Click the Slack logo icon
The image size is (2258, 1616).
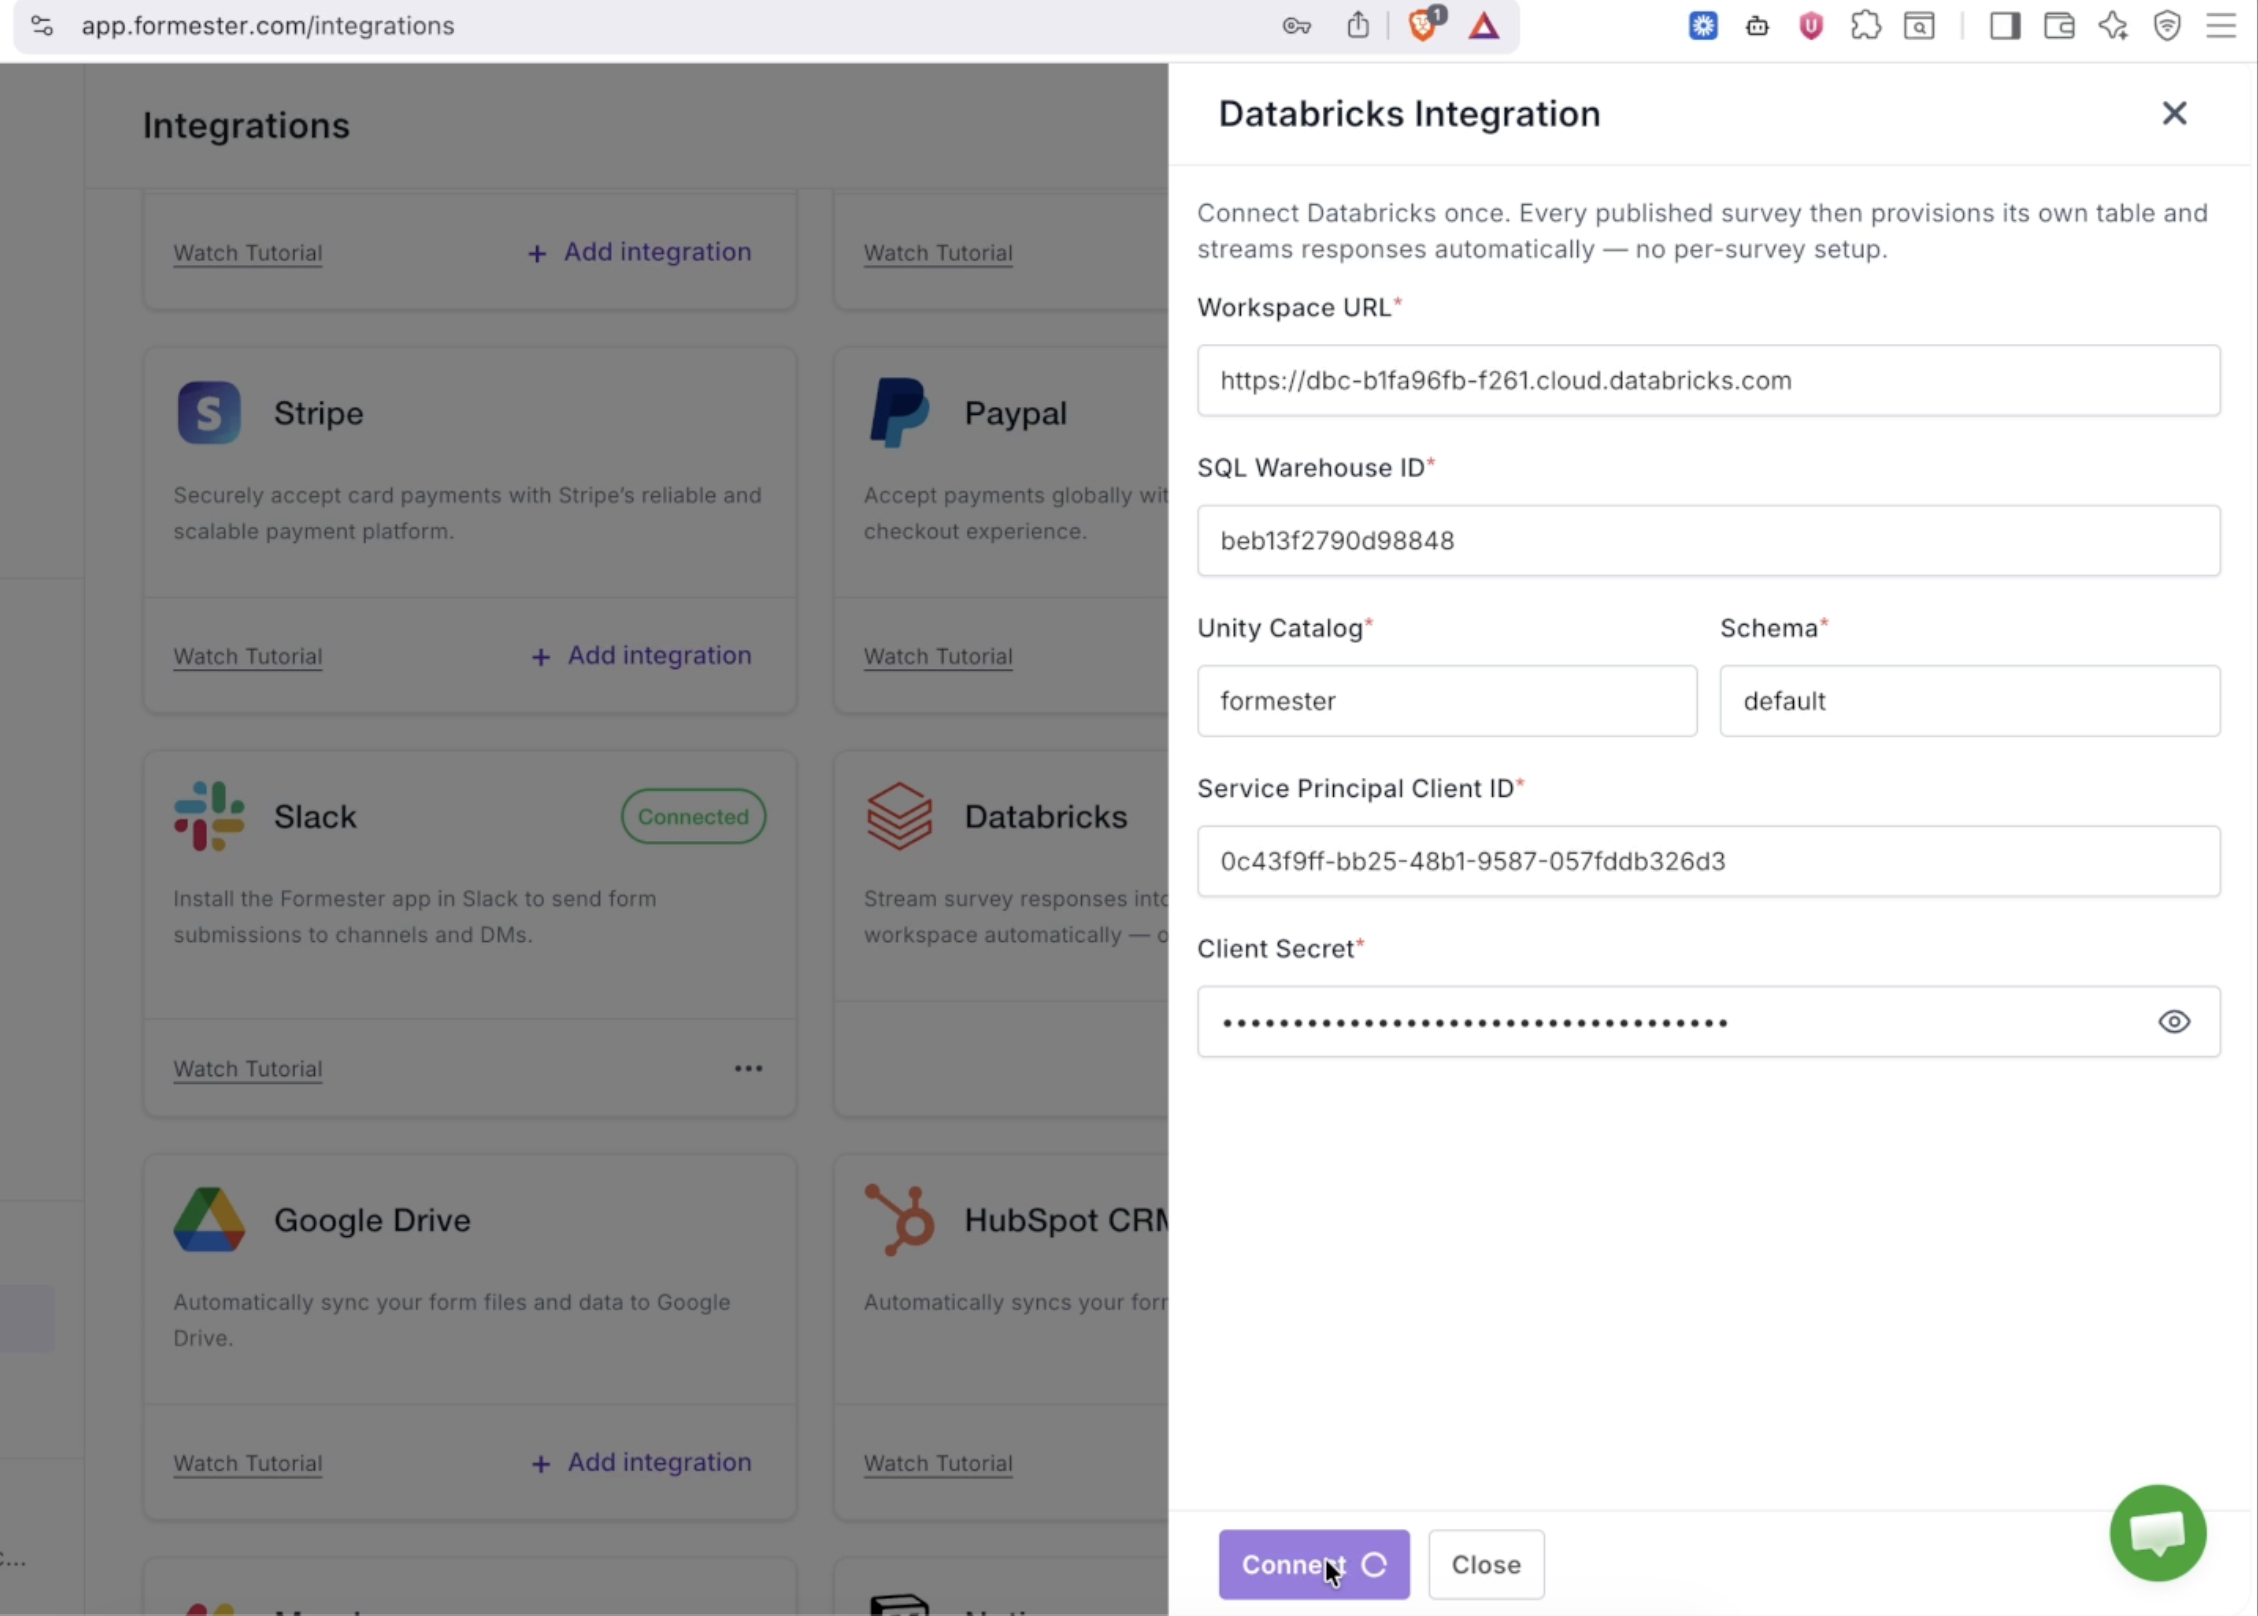[x=209, y=816]
